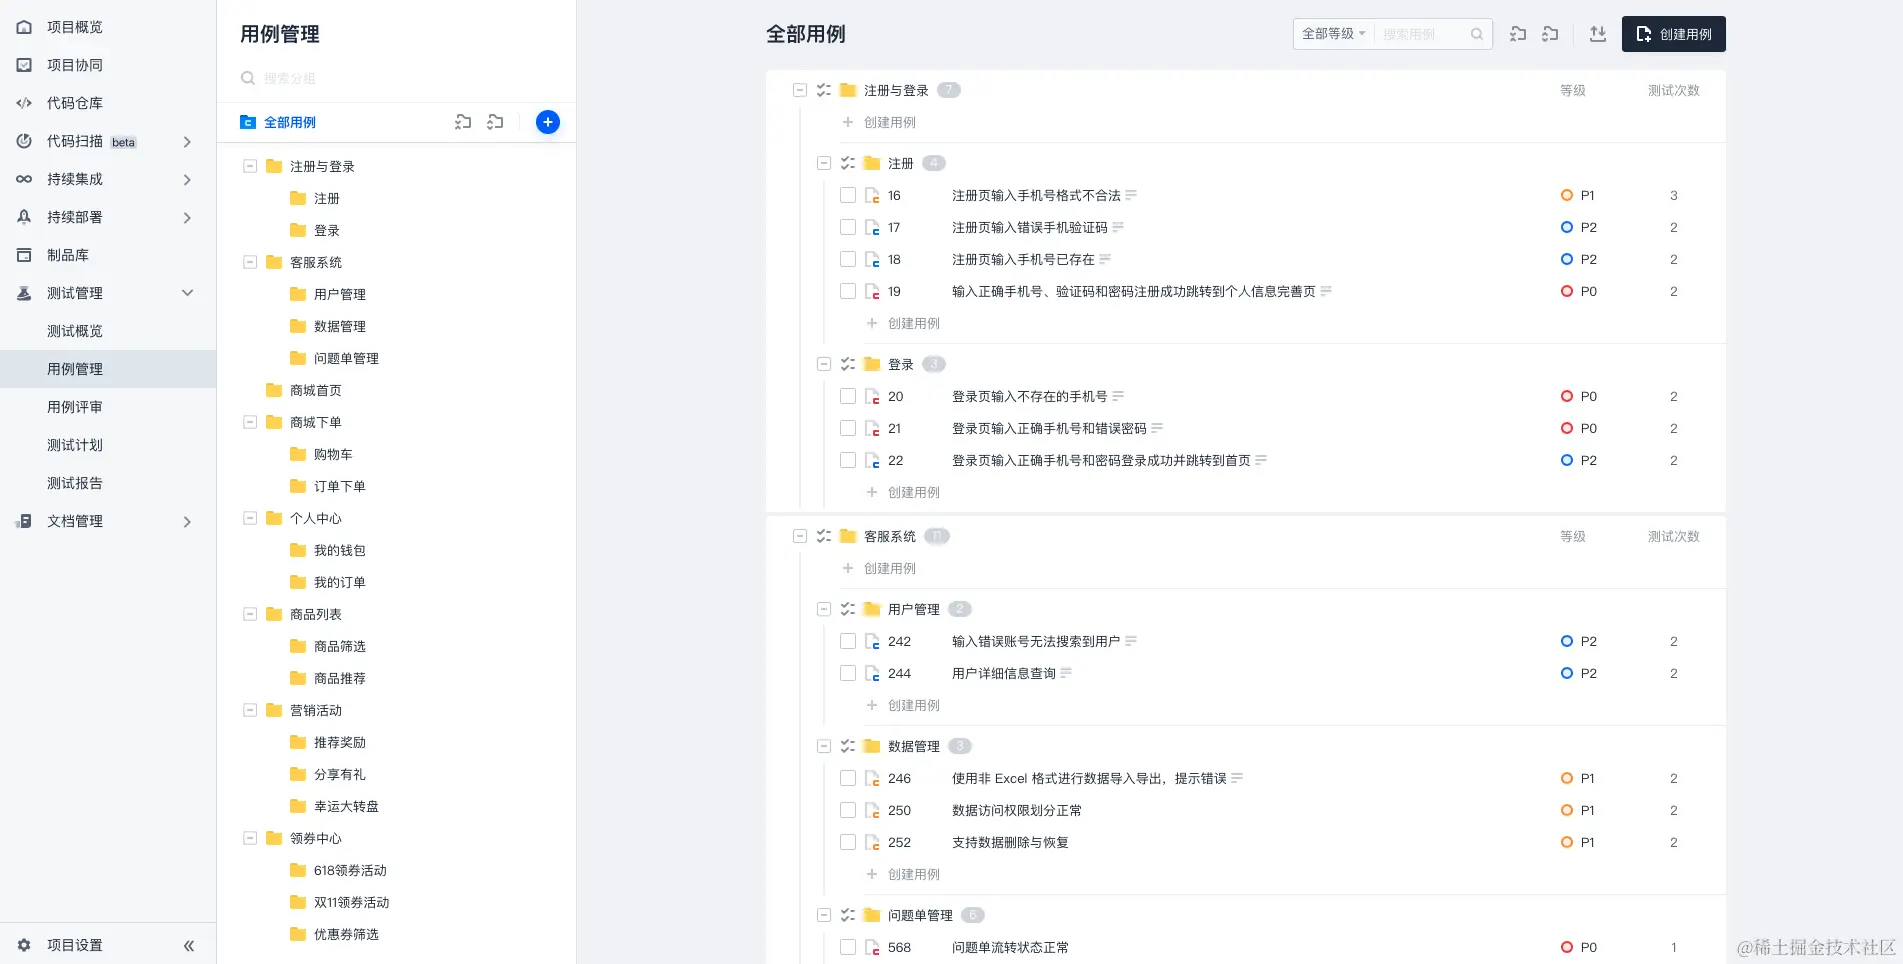The width and height of the screenshot is (1903, 964).
Task: Select the checkbox for case 568
Action: click(x=848, y=947)
